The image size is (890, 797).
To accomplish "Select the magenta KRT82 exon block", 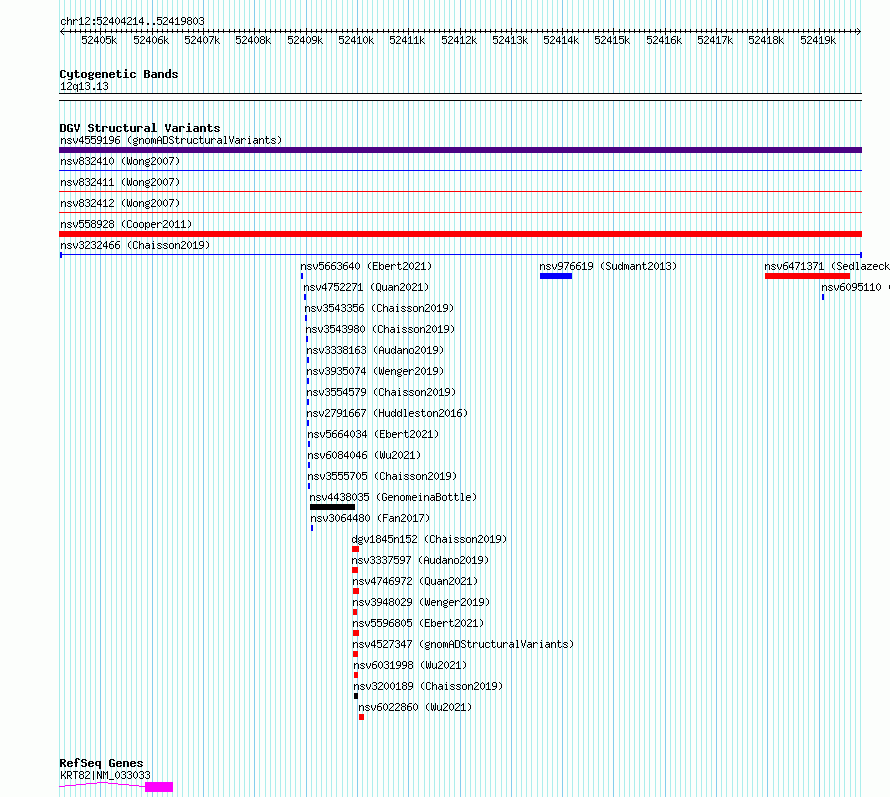I will click(159, 787).
